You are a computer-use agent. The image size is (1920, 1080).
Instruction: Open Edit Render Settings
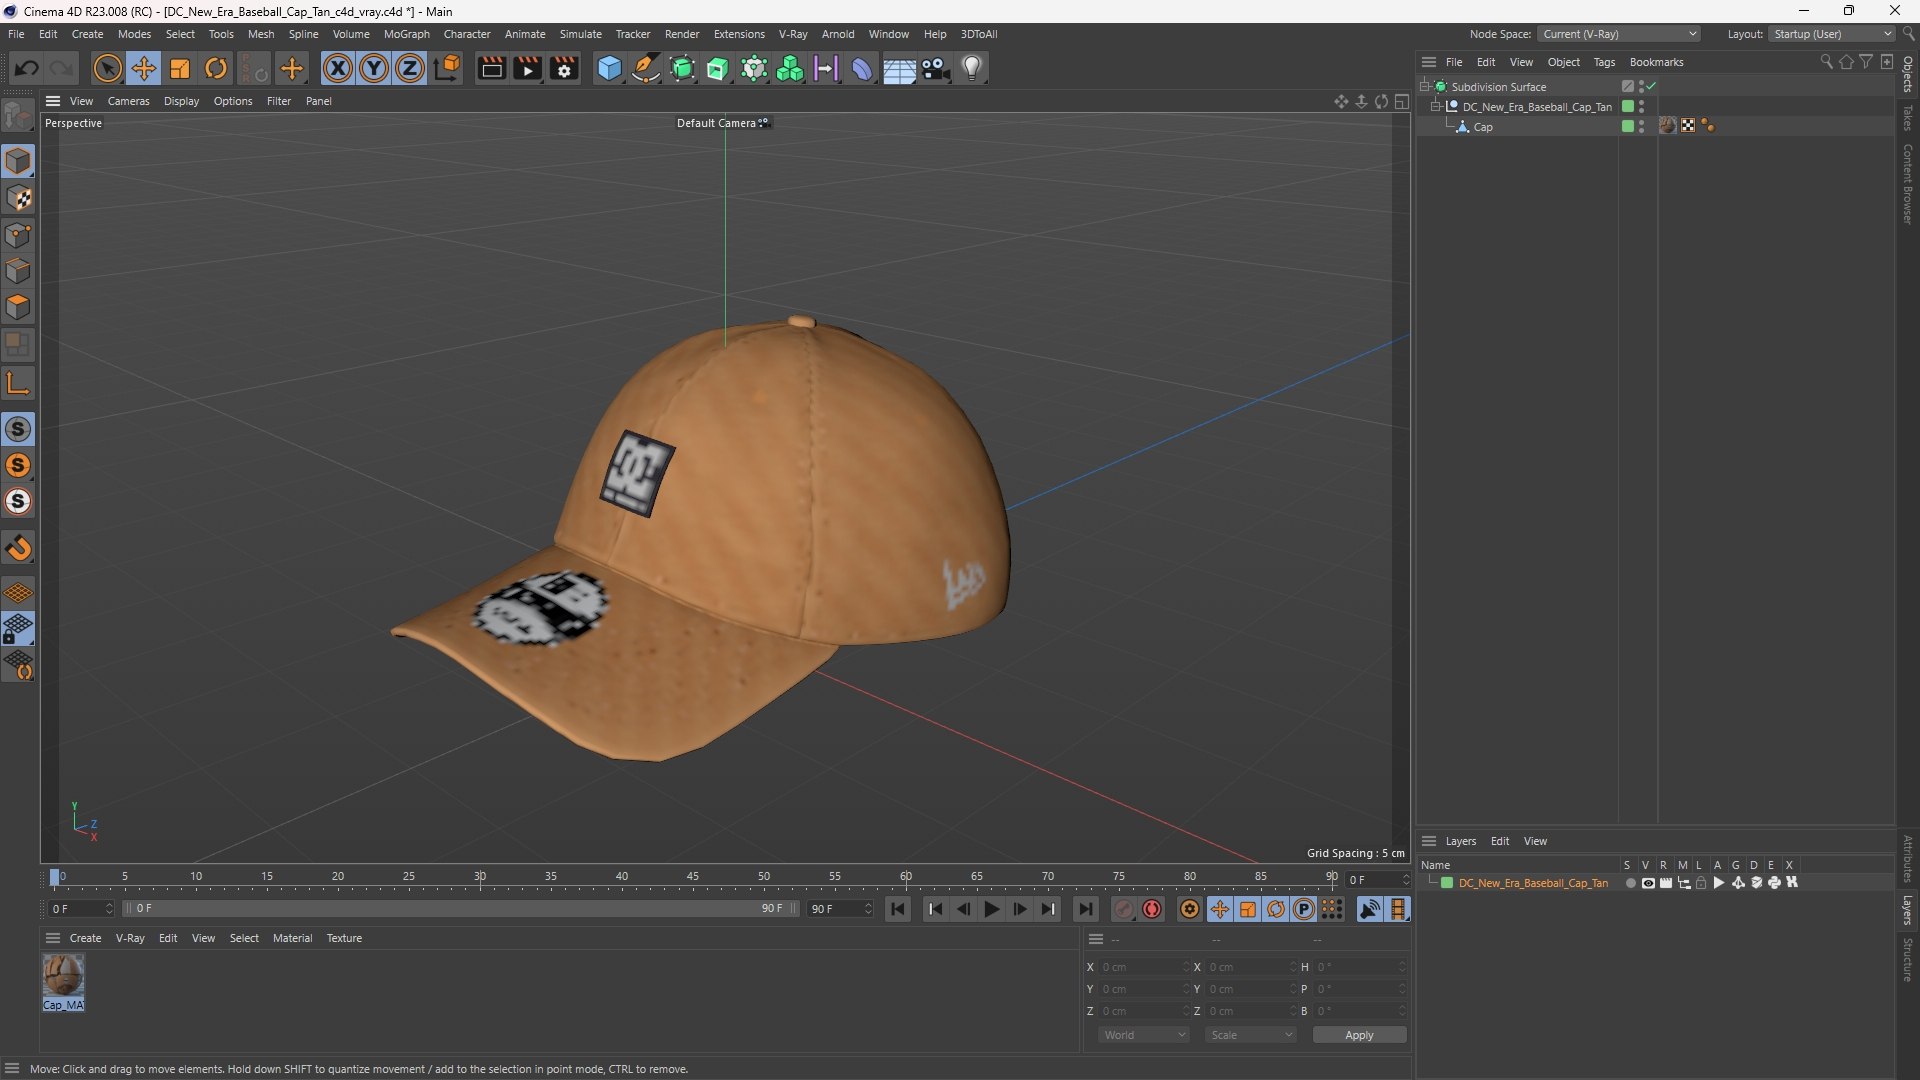pos(564,68)
